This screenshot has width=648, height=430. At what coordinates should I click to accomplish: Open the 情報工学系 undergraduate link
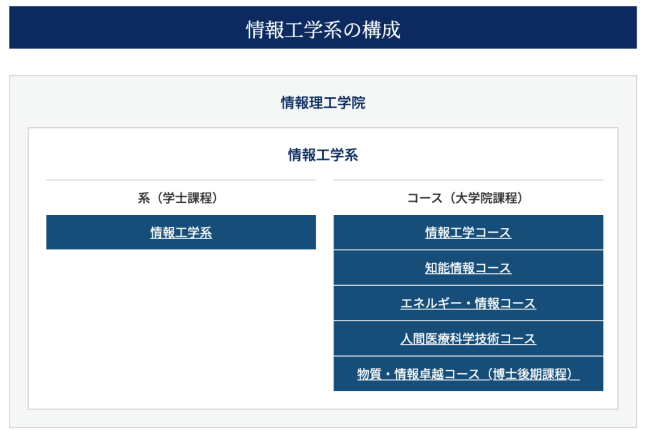point(181,233)
